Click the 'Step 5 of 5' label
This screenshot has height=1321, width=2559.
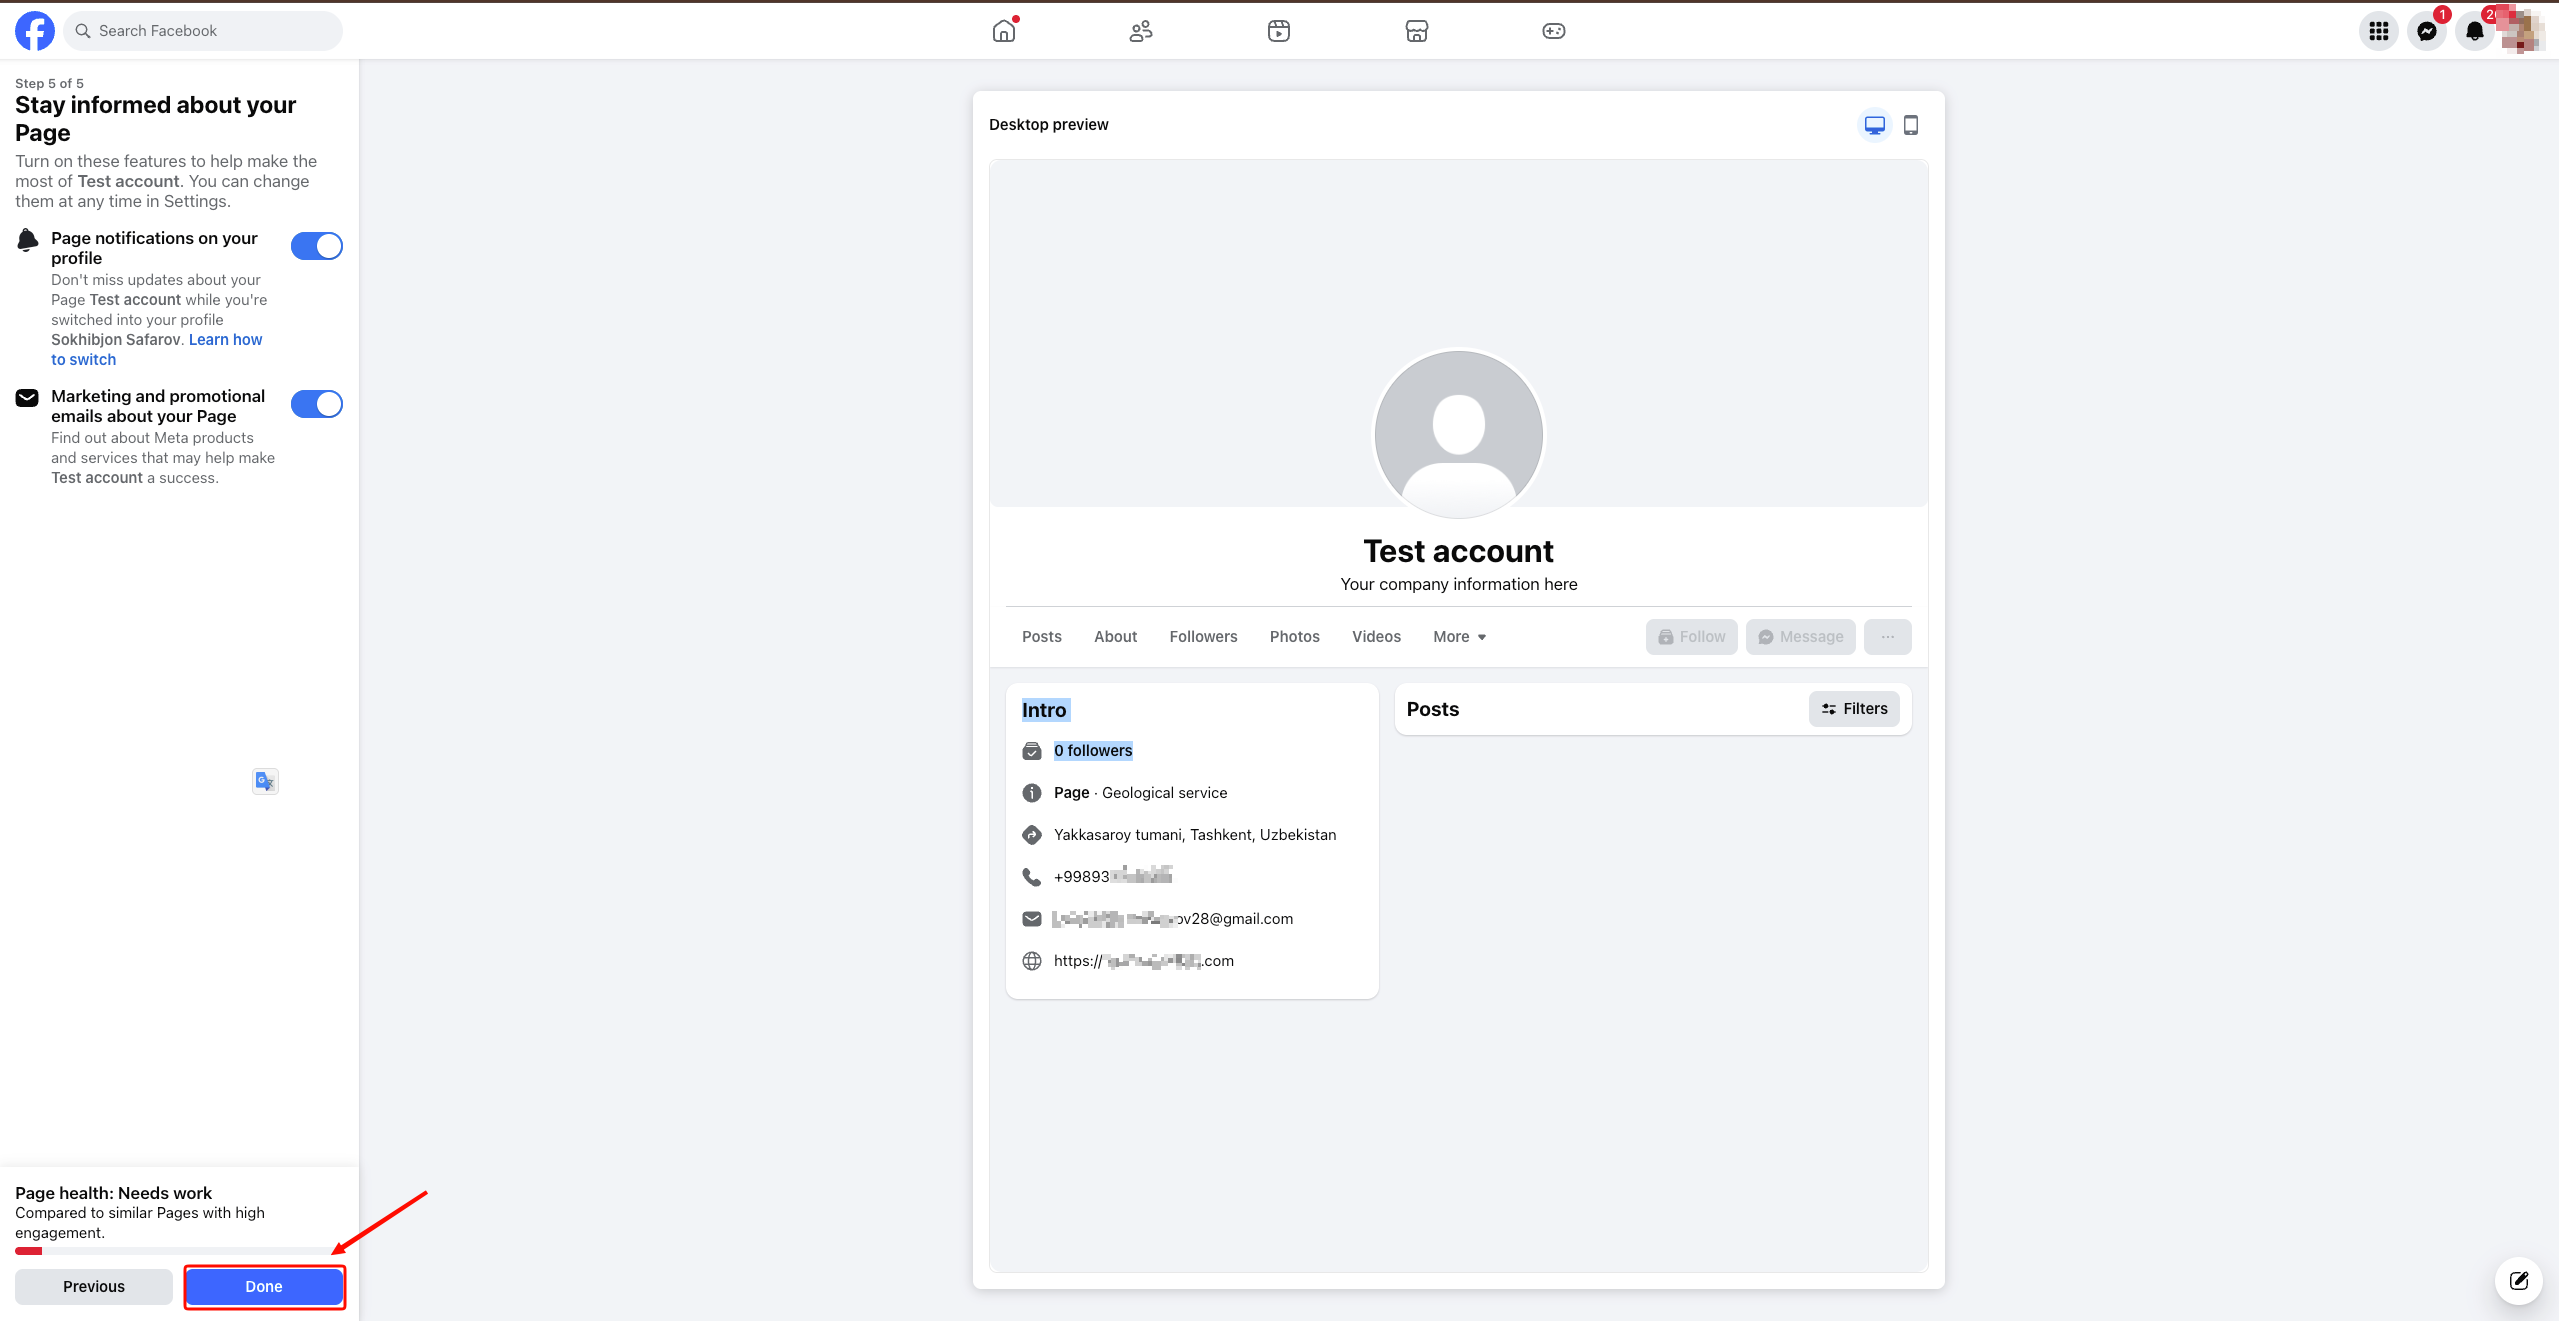50,83
